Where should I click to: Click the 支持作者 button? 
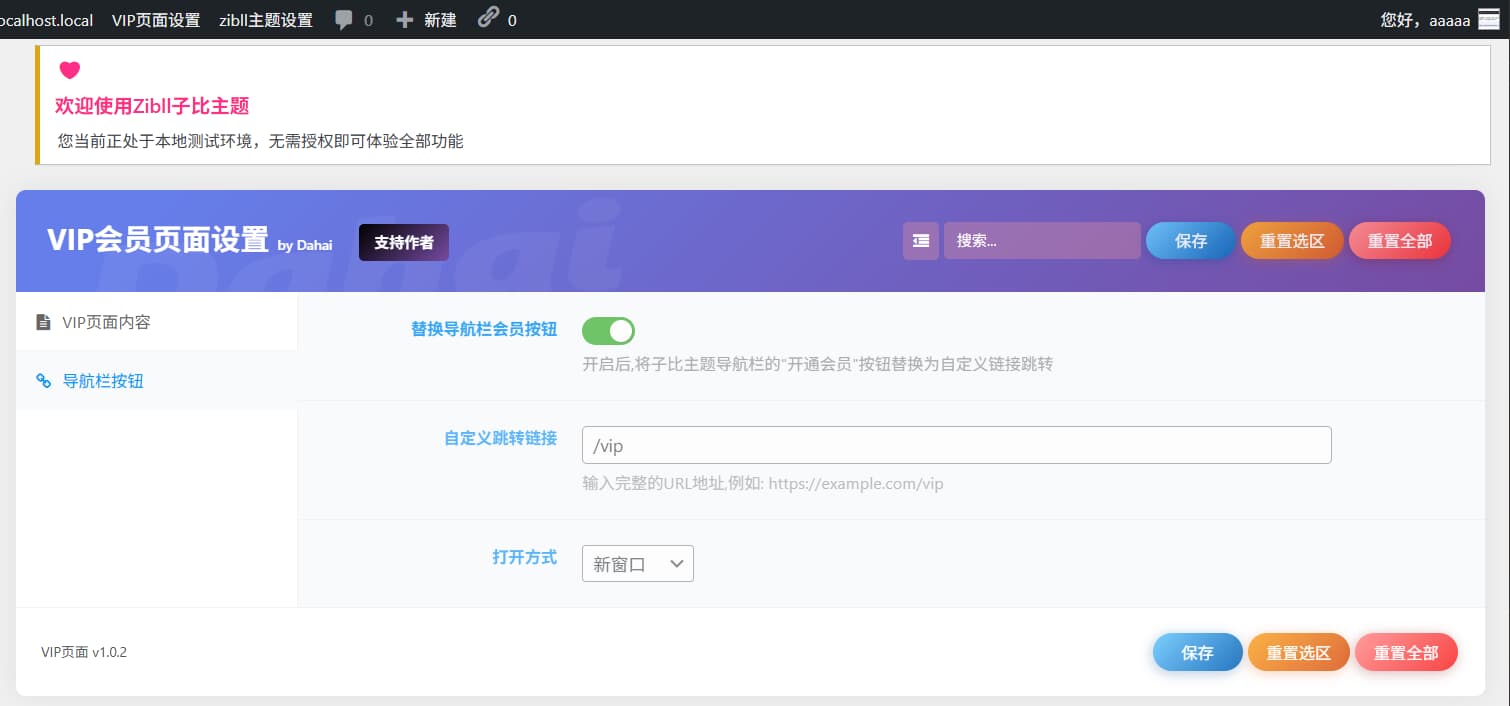403,242
